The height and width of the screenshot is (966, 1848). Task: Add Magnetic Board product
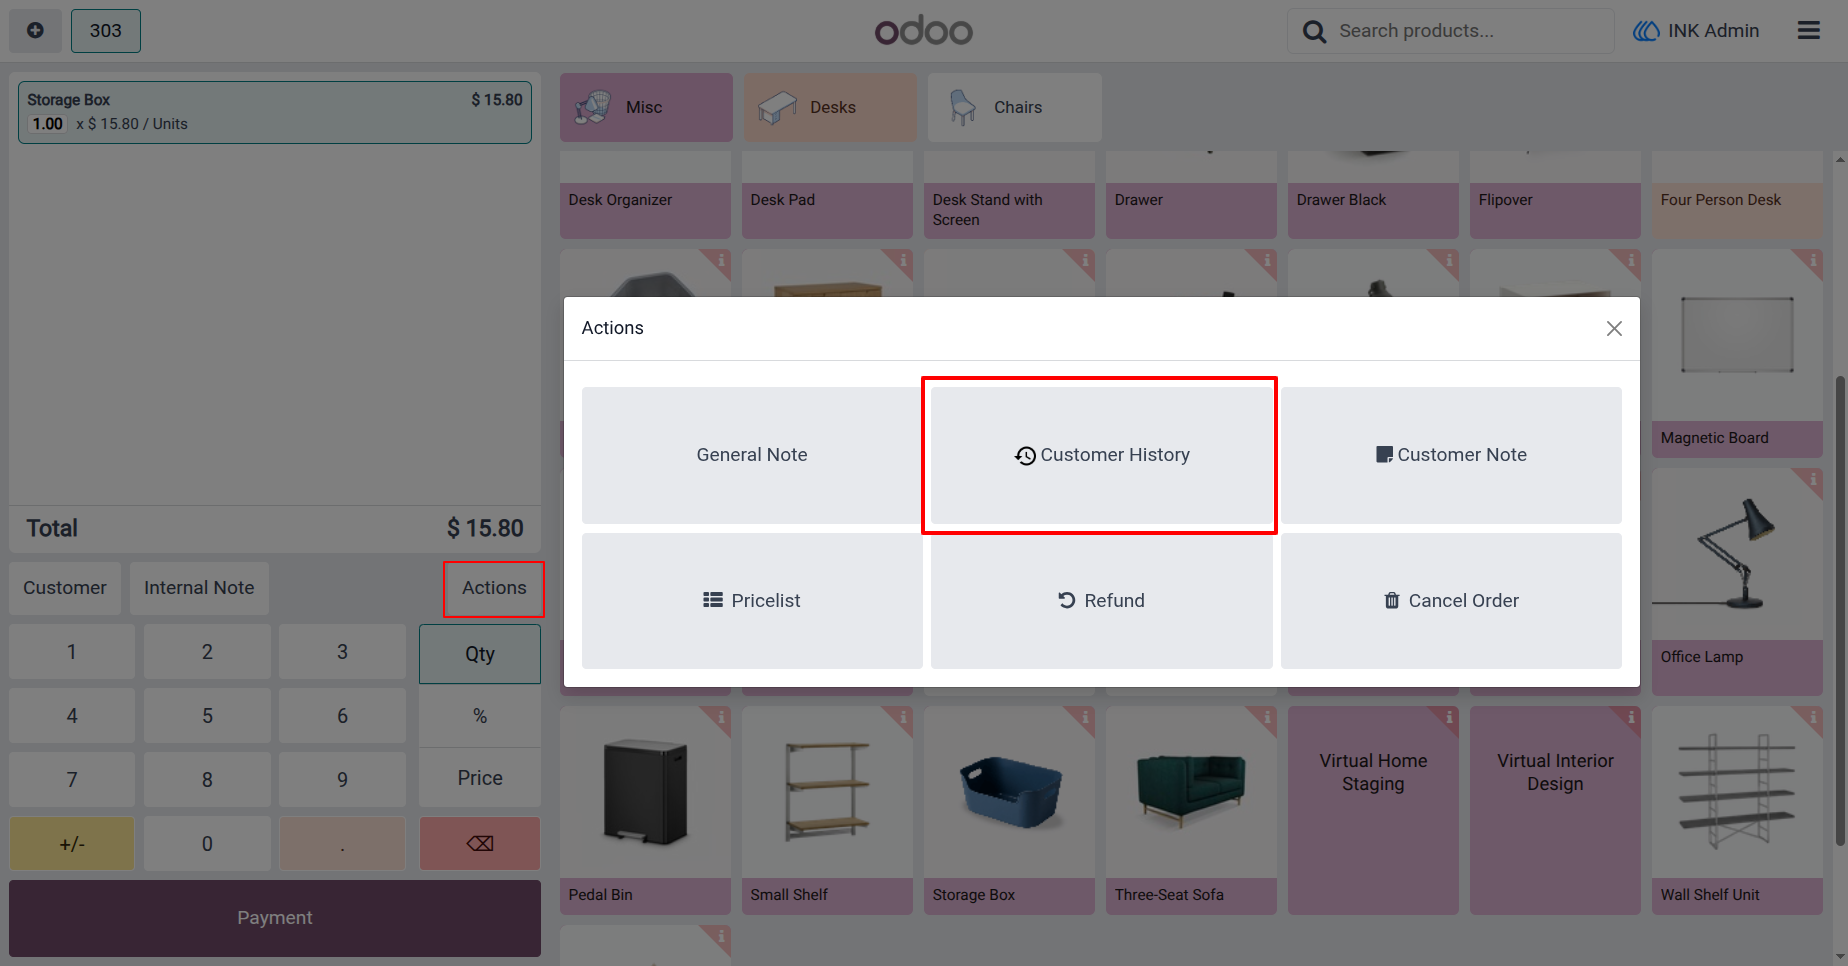(x=1737, y=354)
